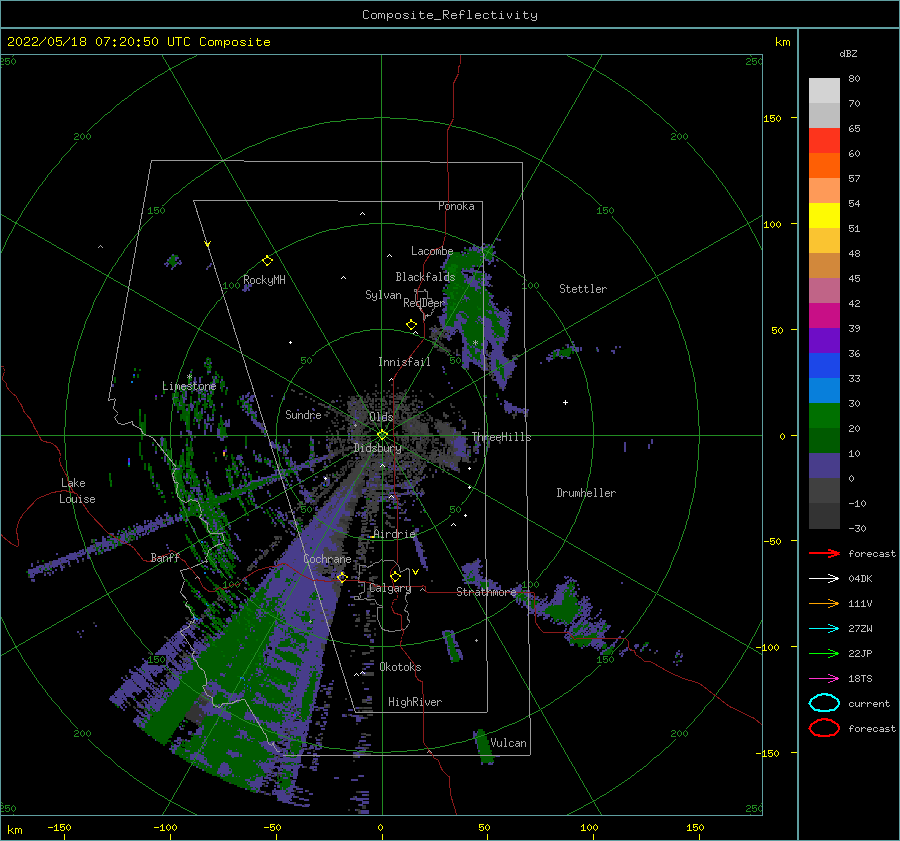This screenshot has width=900, height=841.
Task: Click the white 04DK arrow icon
Action: tap(824, 579)
